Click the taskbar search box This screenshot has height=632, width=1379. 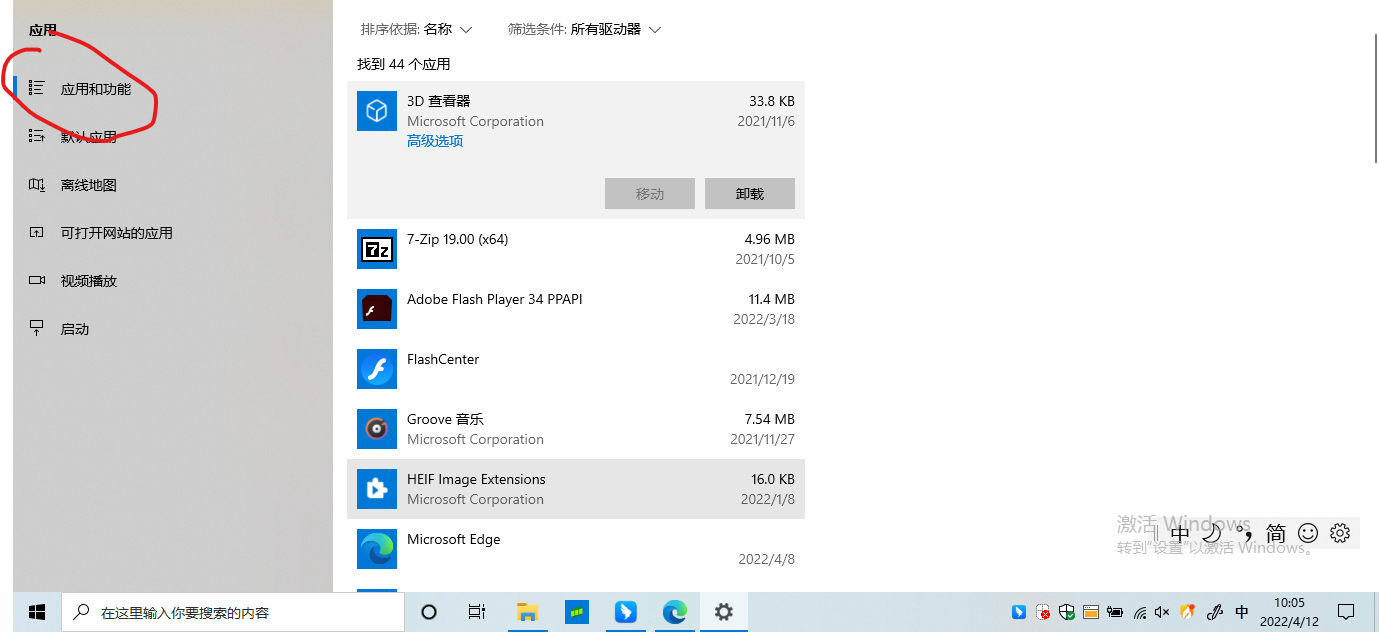click(233, 612)
